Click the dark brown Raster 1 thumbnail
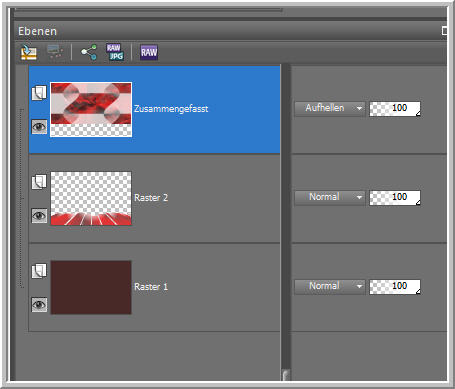 click(91, 287)
